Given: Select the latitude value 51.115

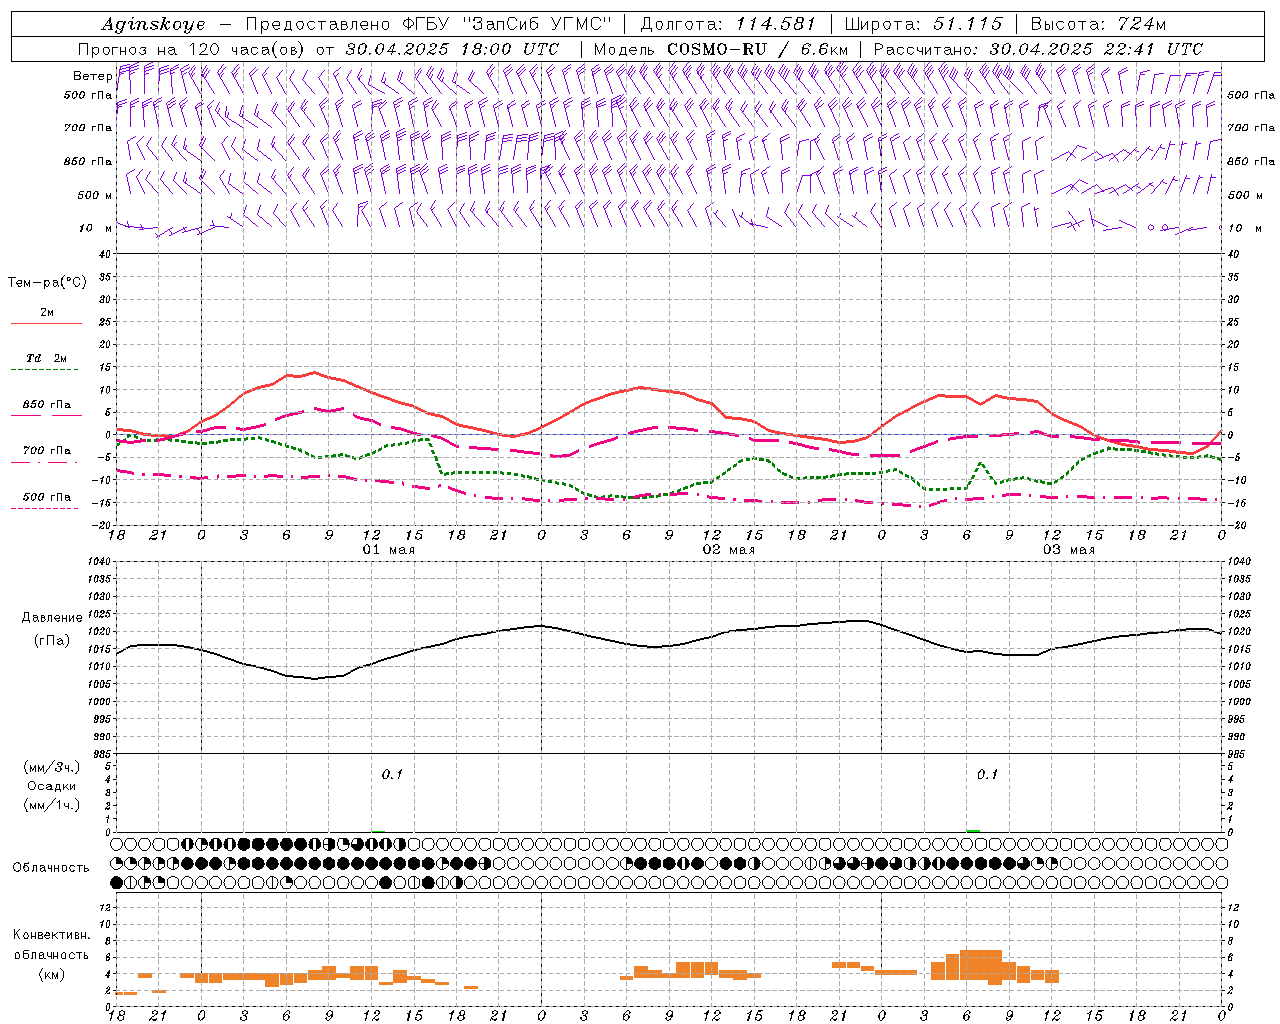Looking at the screenshot, I should (967, 24).
